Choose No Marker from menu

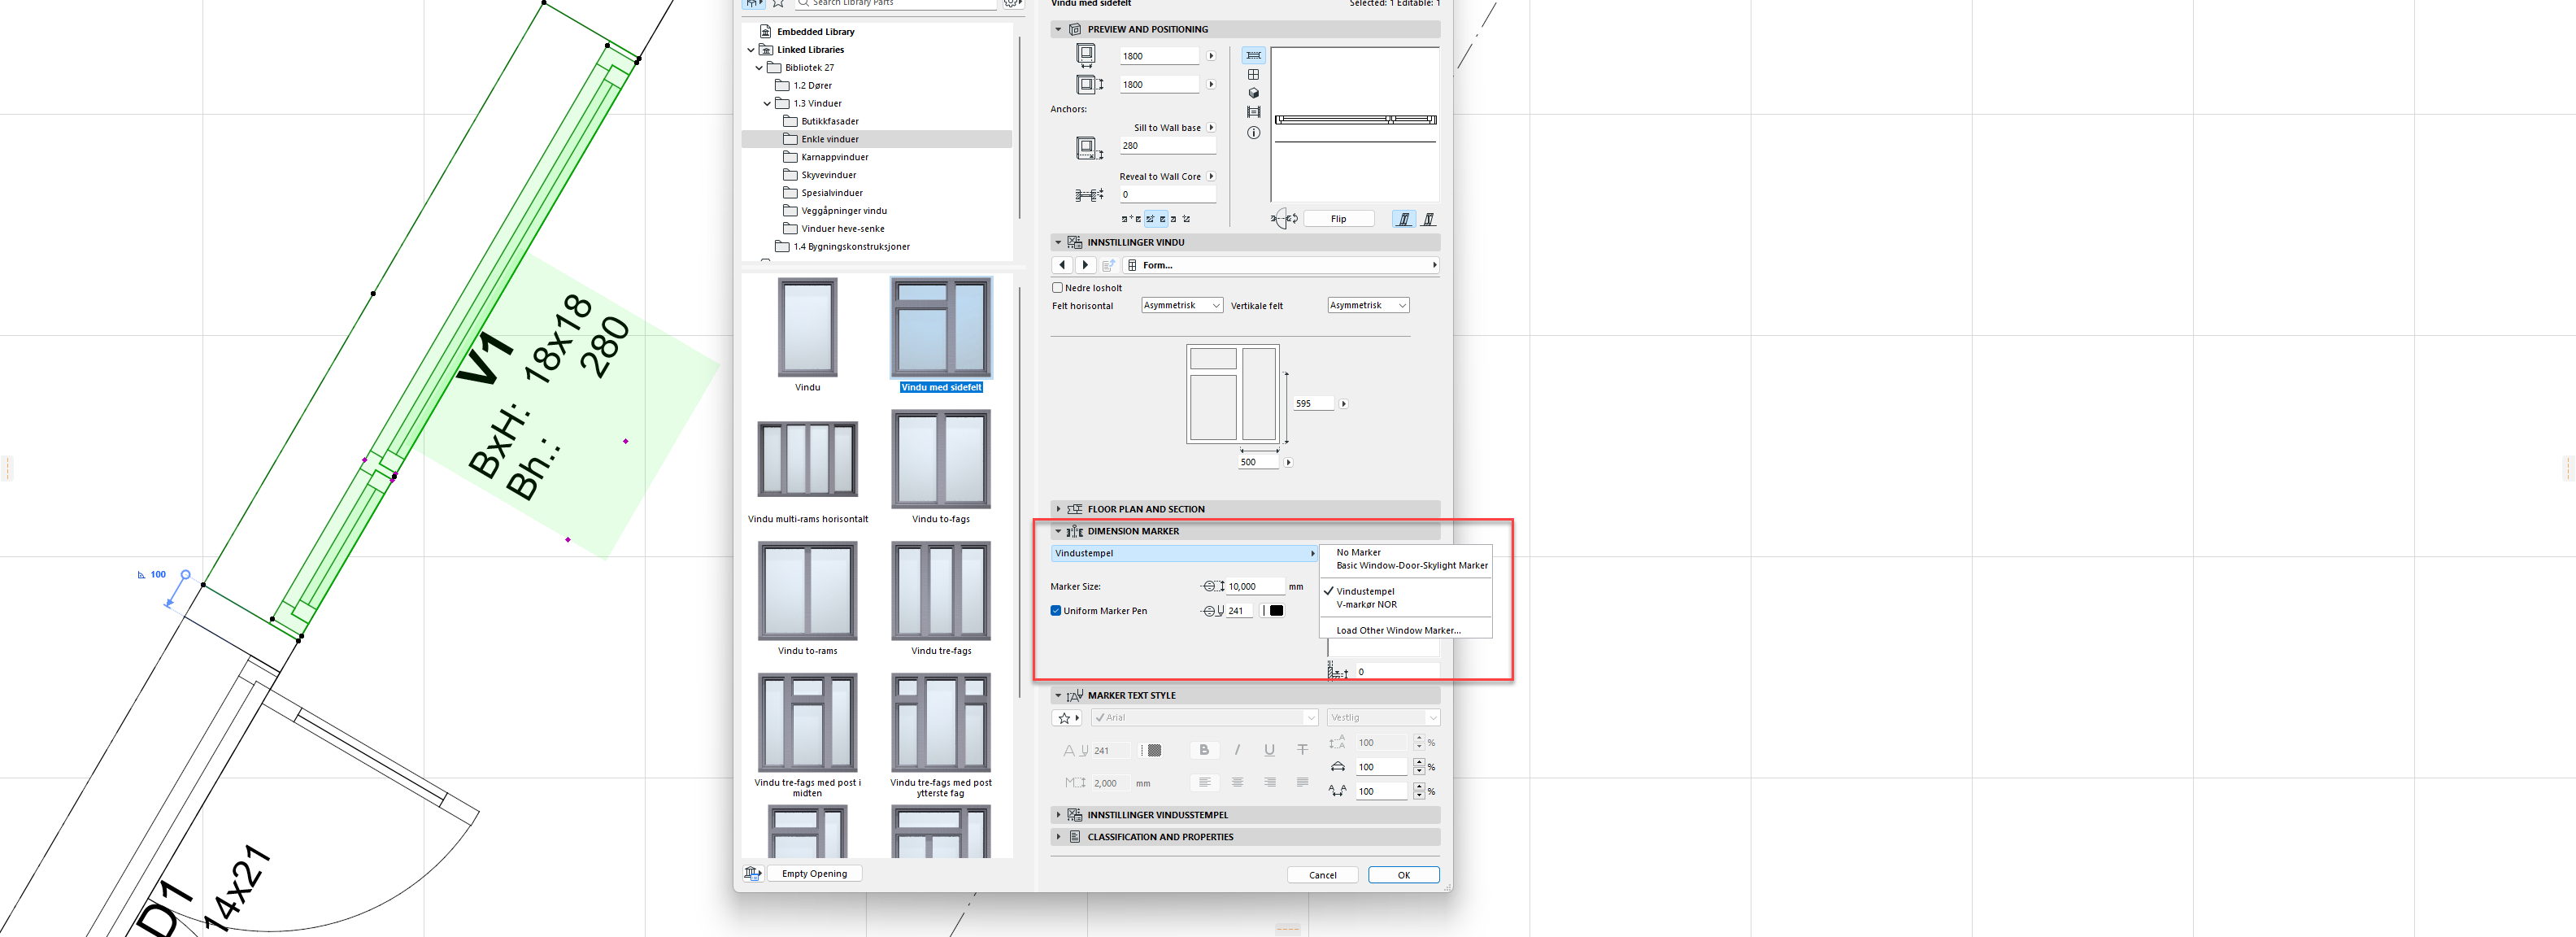[1358, 552]
